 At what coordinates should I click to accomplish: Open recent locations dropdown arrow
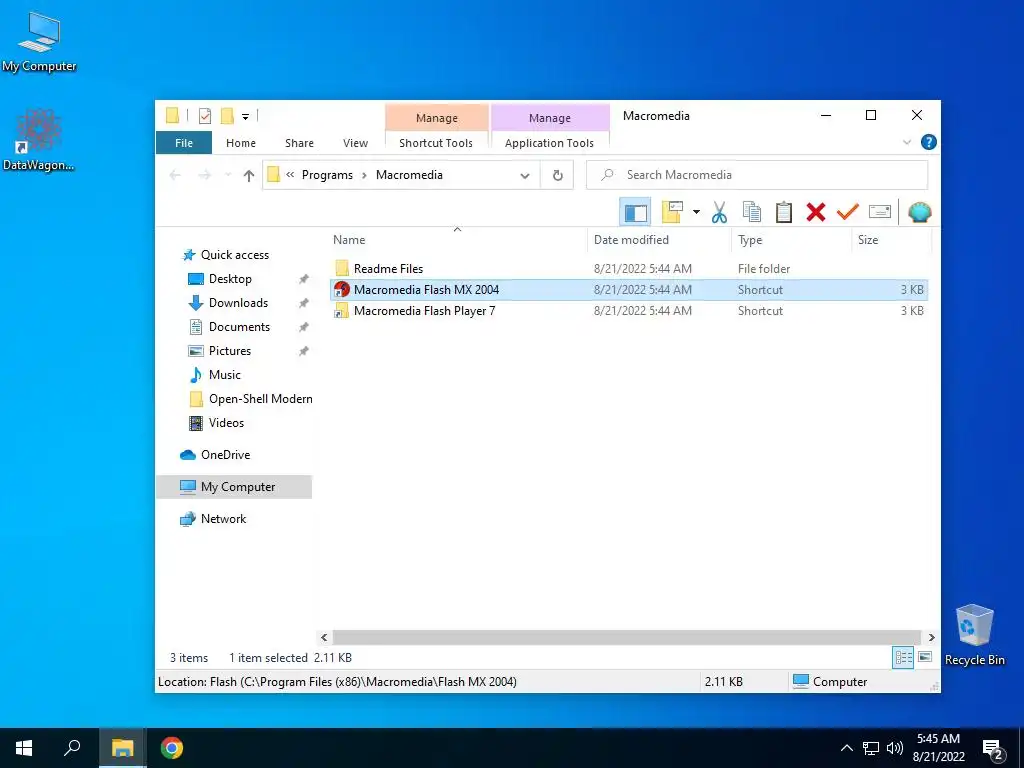tap(227, 175)
